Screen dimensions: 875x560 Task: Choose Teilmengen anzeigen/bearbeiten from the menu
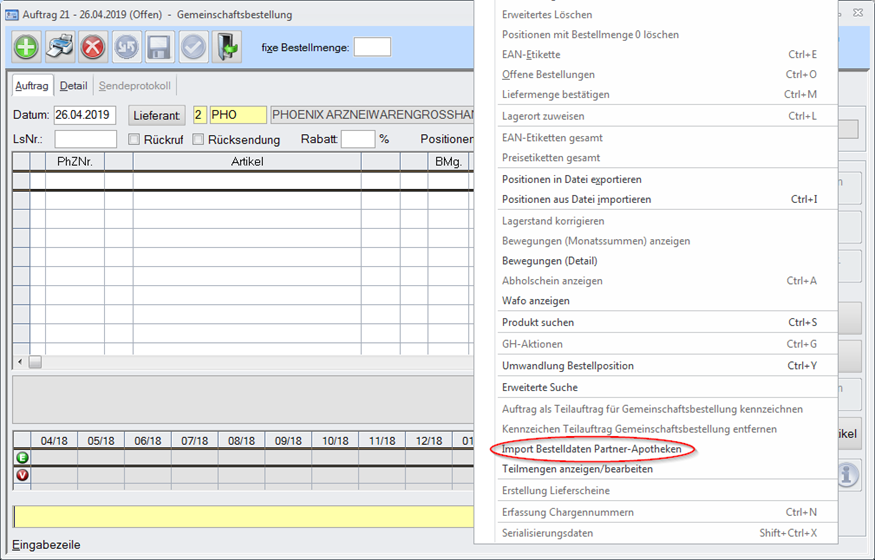[576, 469]
